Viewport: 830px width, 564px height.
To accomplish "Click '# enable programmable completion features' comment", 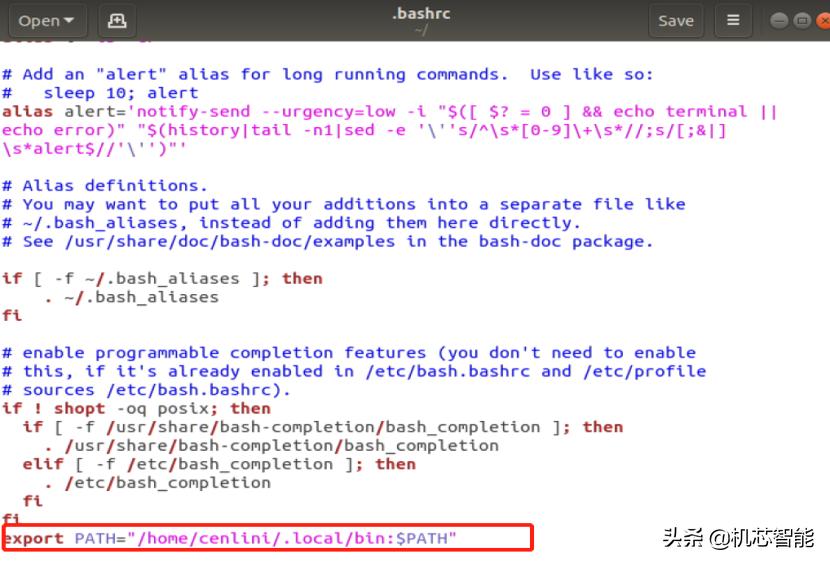I will [x=349, y=353].
